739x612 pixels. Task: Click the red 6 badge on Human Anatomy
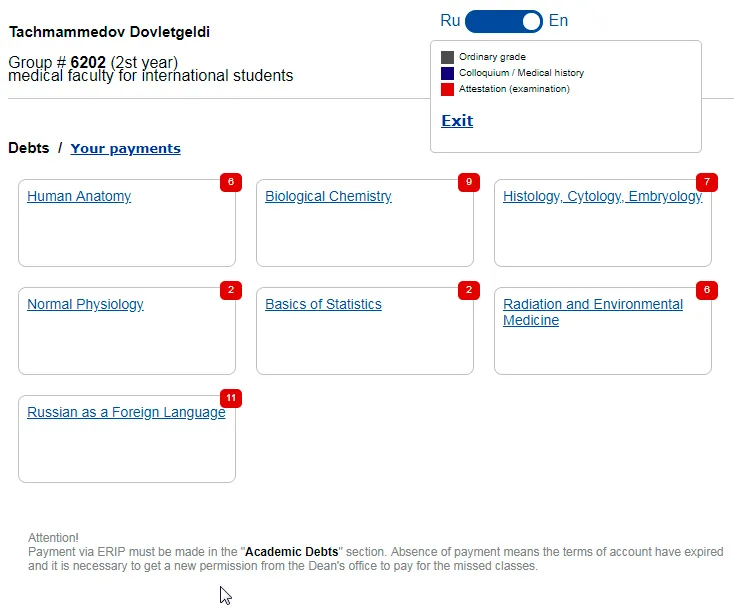pyautogui.click(x=231, y=182)
